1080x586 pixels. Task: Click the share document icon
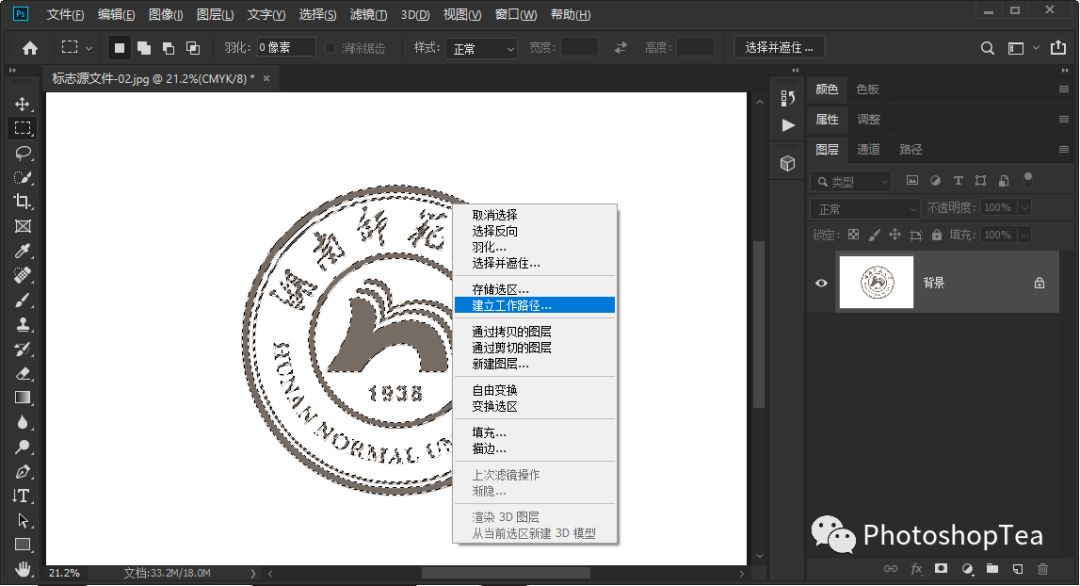pyautogui.click(x=1058, y=48)
